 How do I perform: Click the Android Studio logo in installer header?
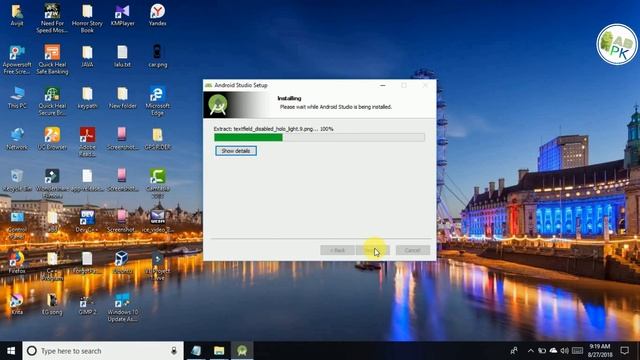(218, 104)
